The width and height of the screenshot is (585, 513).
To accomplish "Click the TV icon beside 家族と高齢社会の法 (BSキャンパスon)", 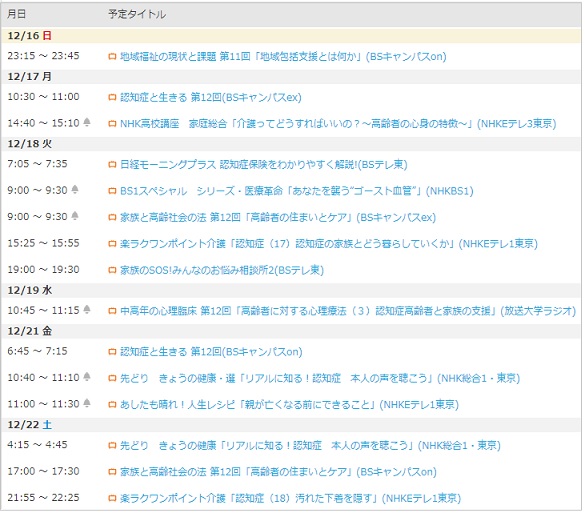I will pos(112,472).
